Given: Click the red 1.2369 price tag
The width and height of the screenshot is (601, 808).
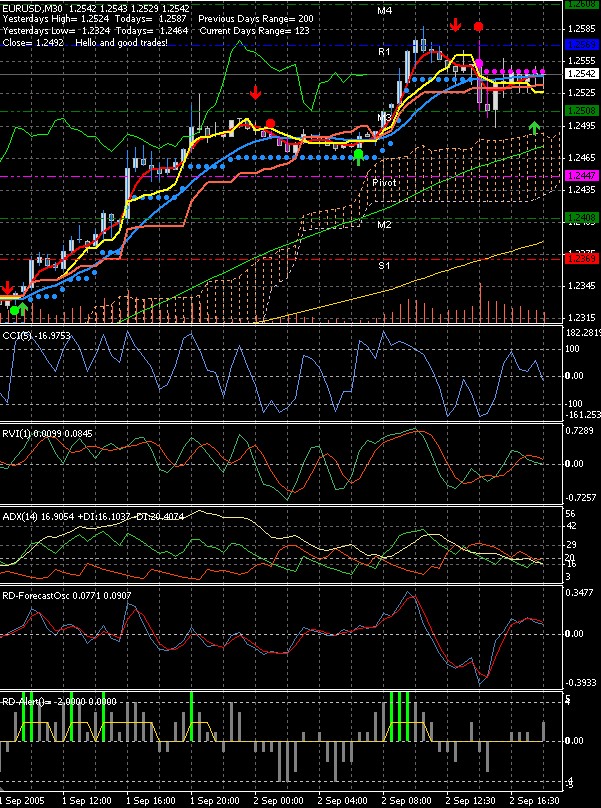Looking at the screenshot, I should 581,259.
